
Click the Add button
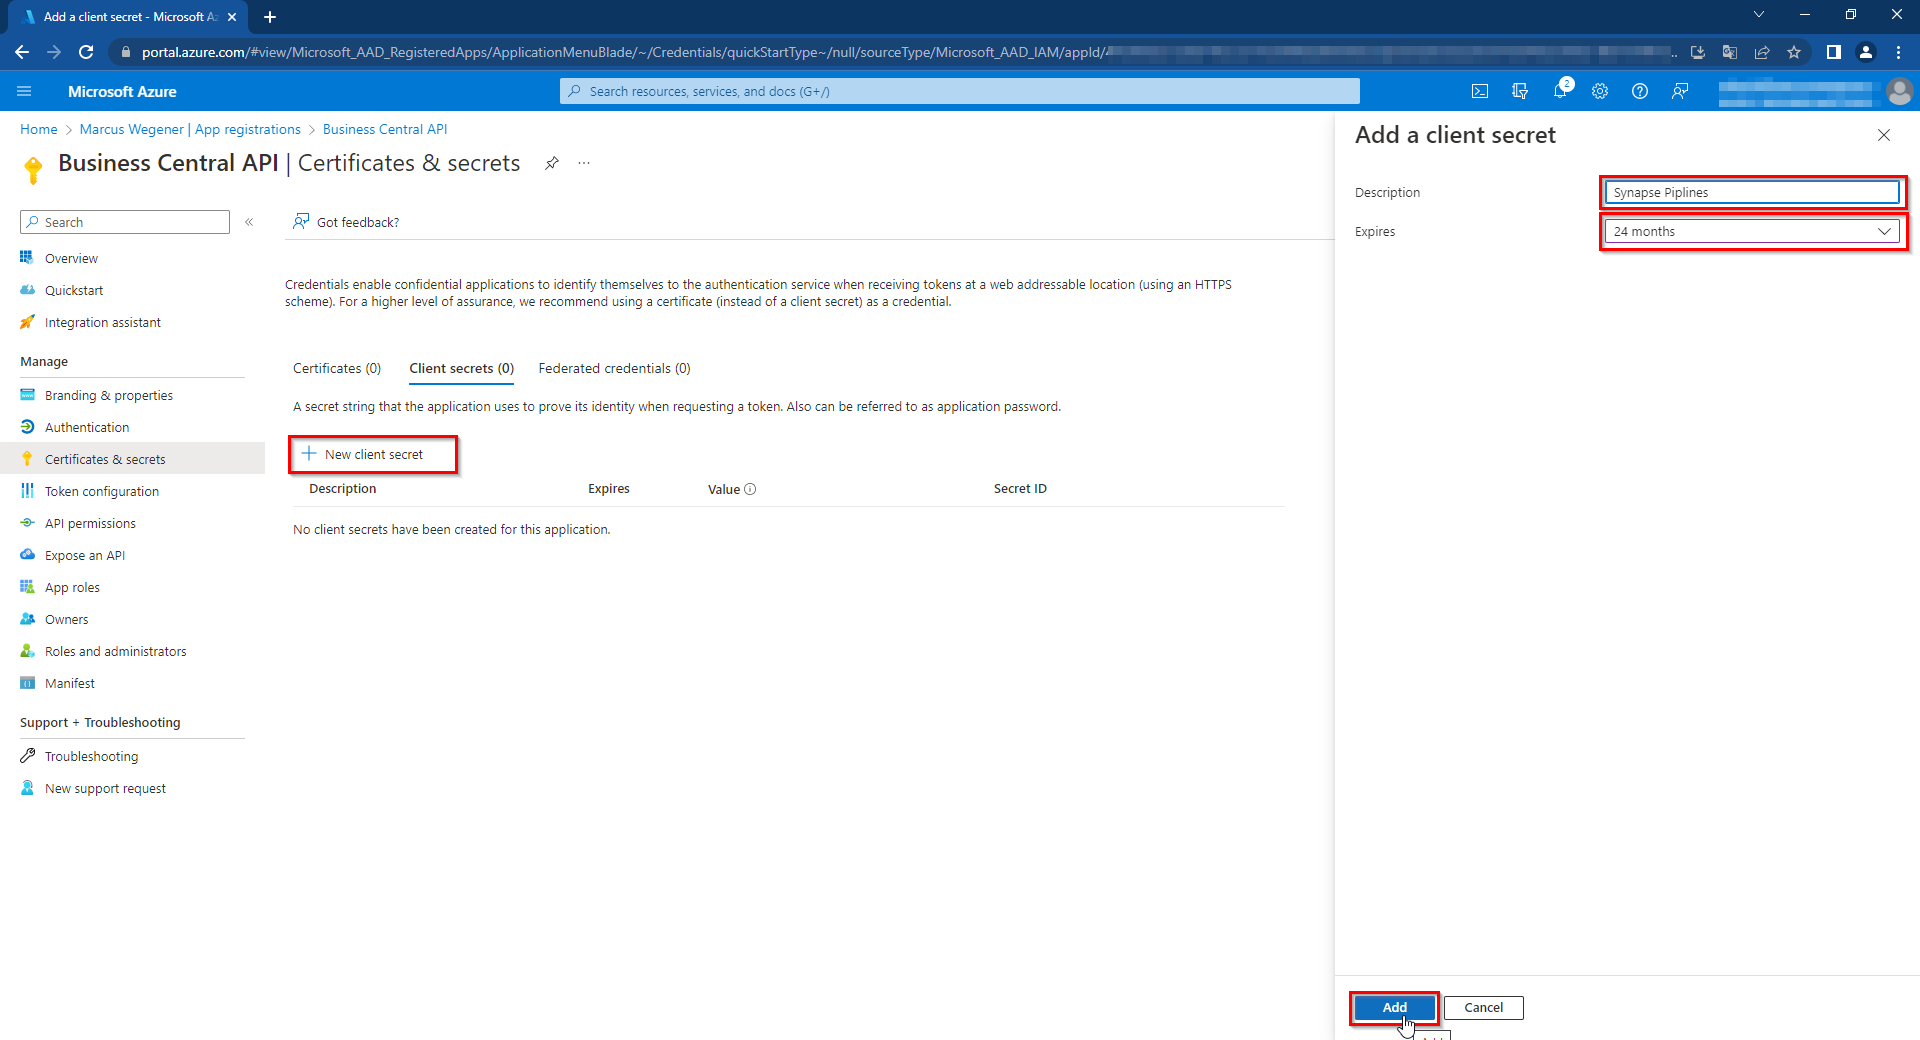(1395, 1007)
